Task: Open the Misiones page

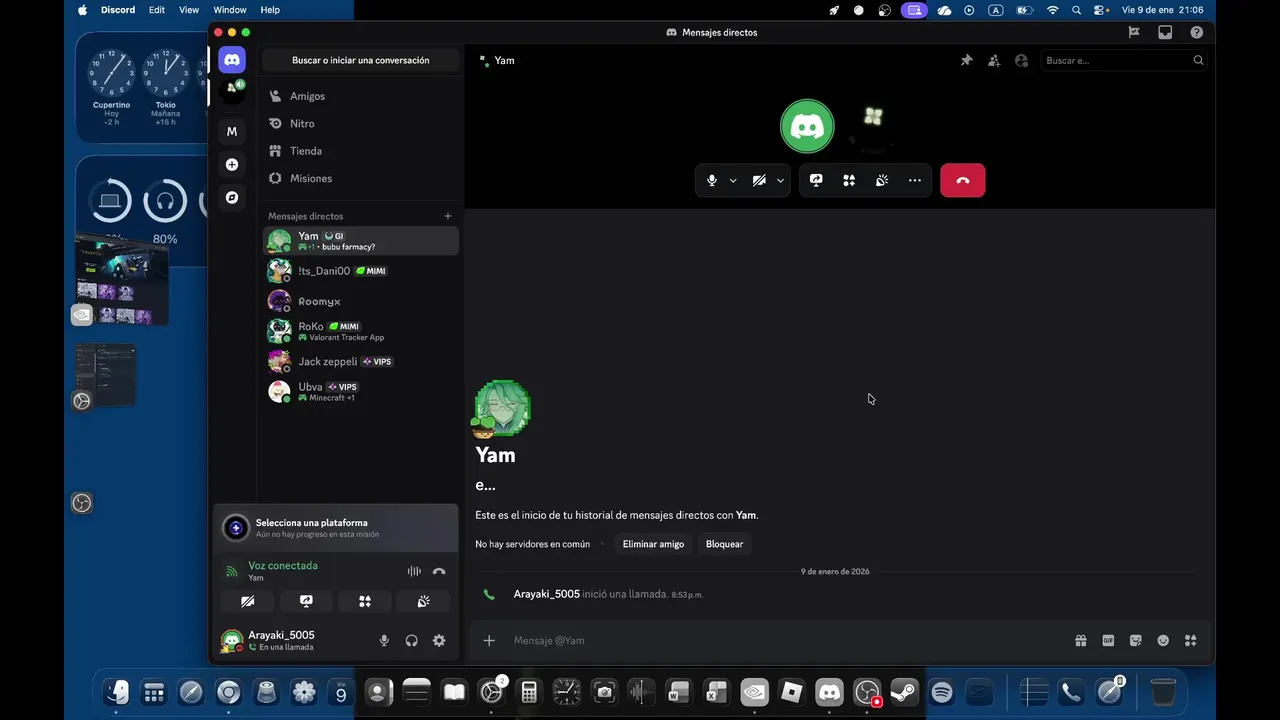Action: pos(360,178)
